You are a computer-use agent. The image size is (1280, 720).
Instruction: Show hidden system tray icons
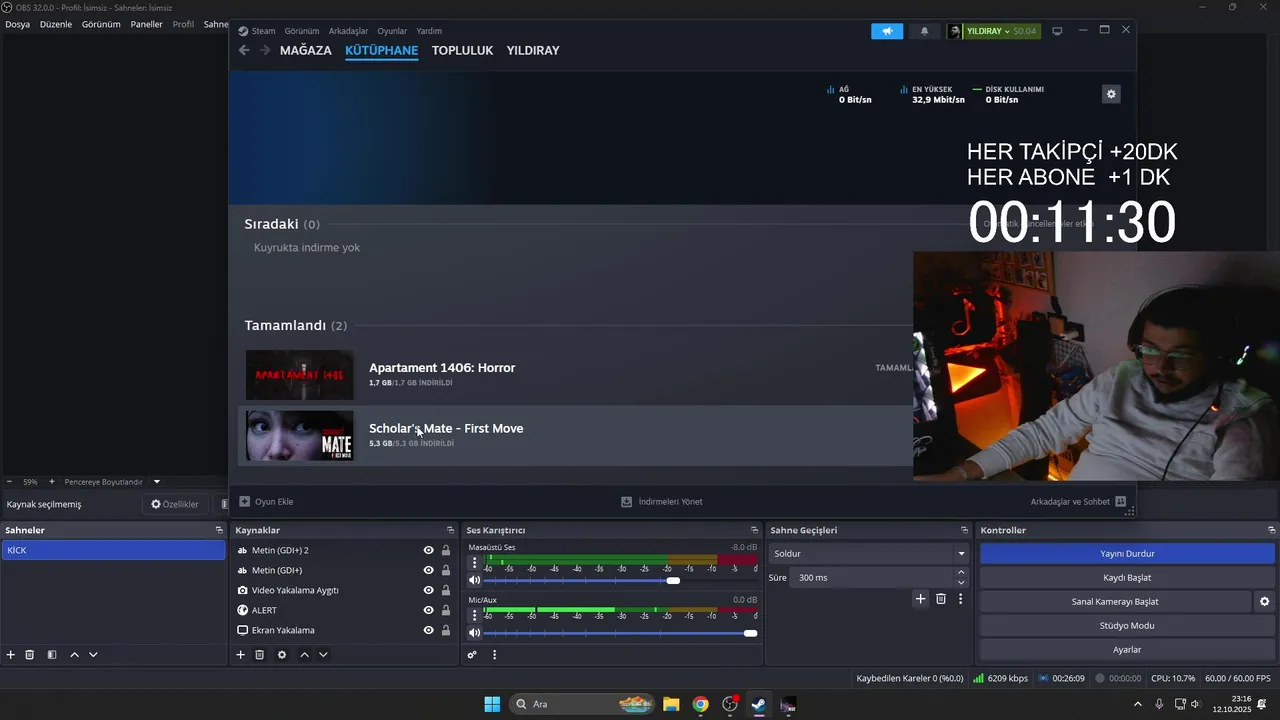pos(1137,704)
